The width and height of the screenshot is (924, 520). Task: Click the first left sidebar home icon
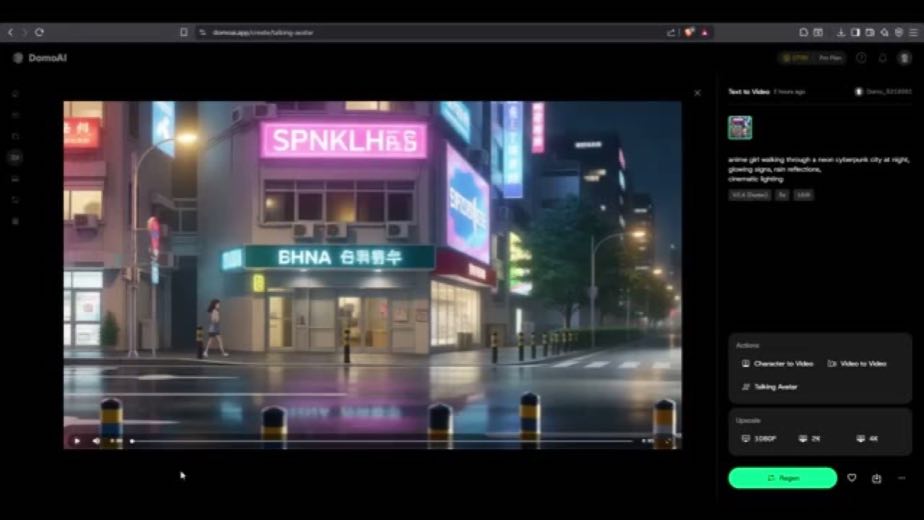(15, 94)
